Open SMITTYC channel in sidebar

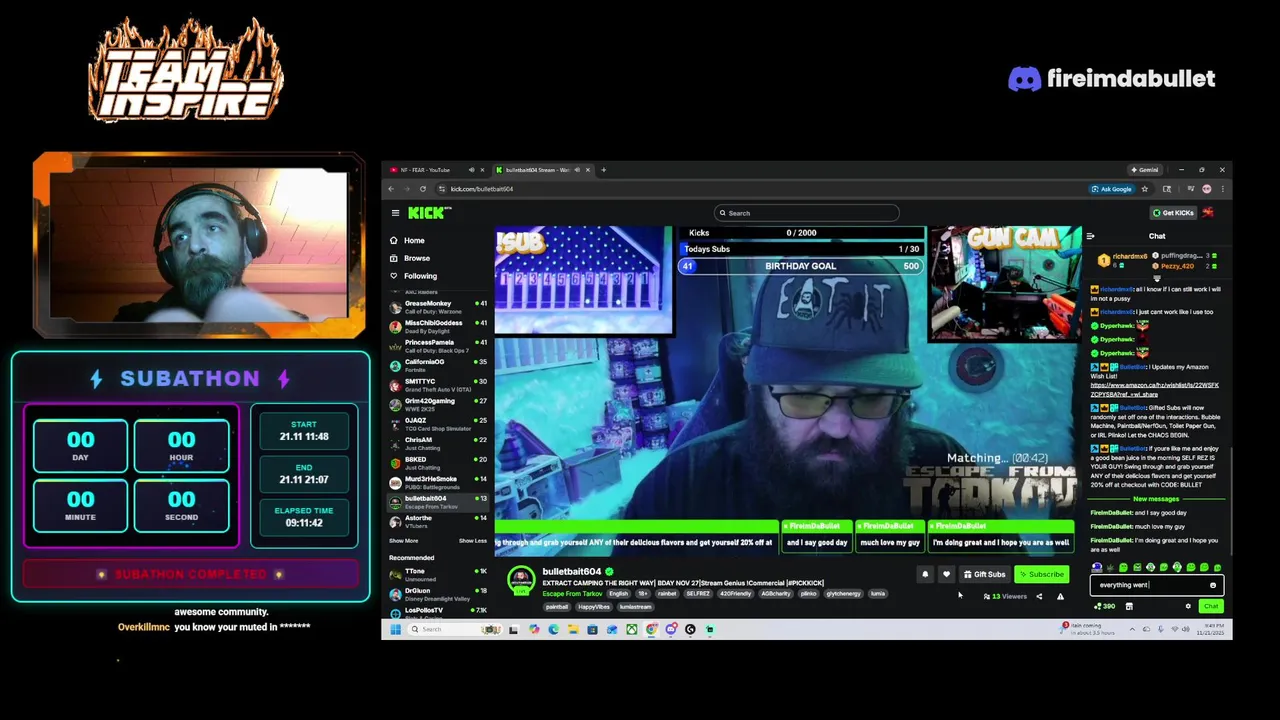click(x=438, y=385)
